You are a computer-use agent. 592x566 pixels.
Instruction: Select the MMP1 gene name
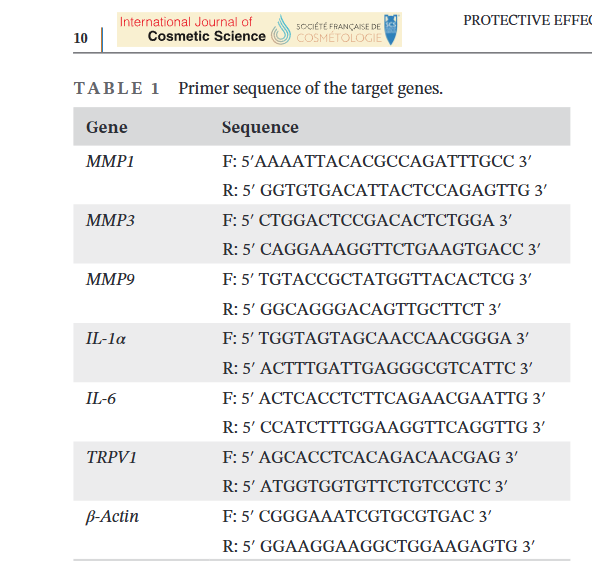coord(110,161)
